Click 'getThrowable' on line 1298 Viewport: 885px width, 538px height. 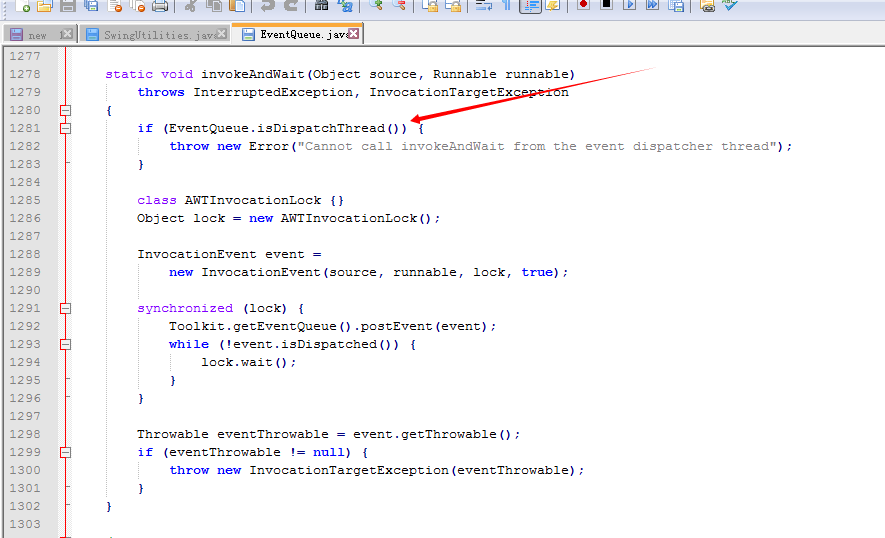point(449,434)
